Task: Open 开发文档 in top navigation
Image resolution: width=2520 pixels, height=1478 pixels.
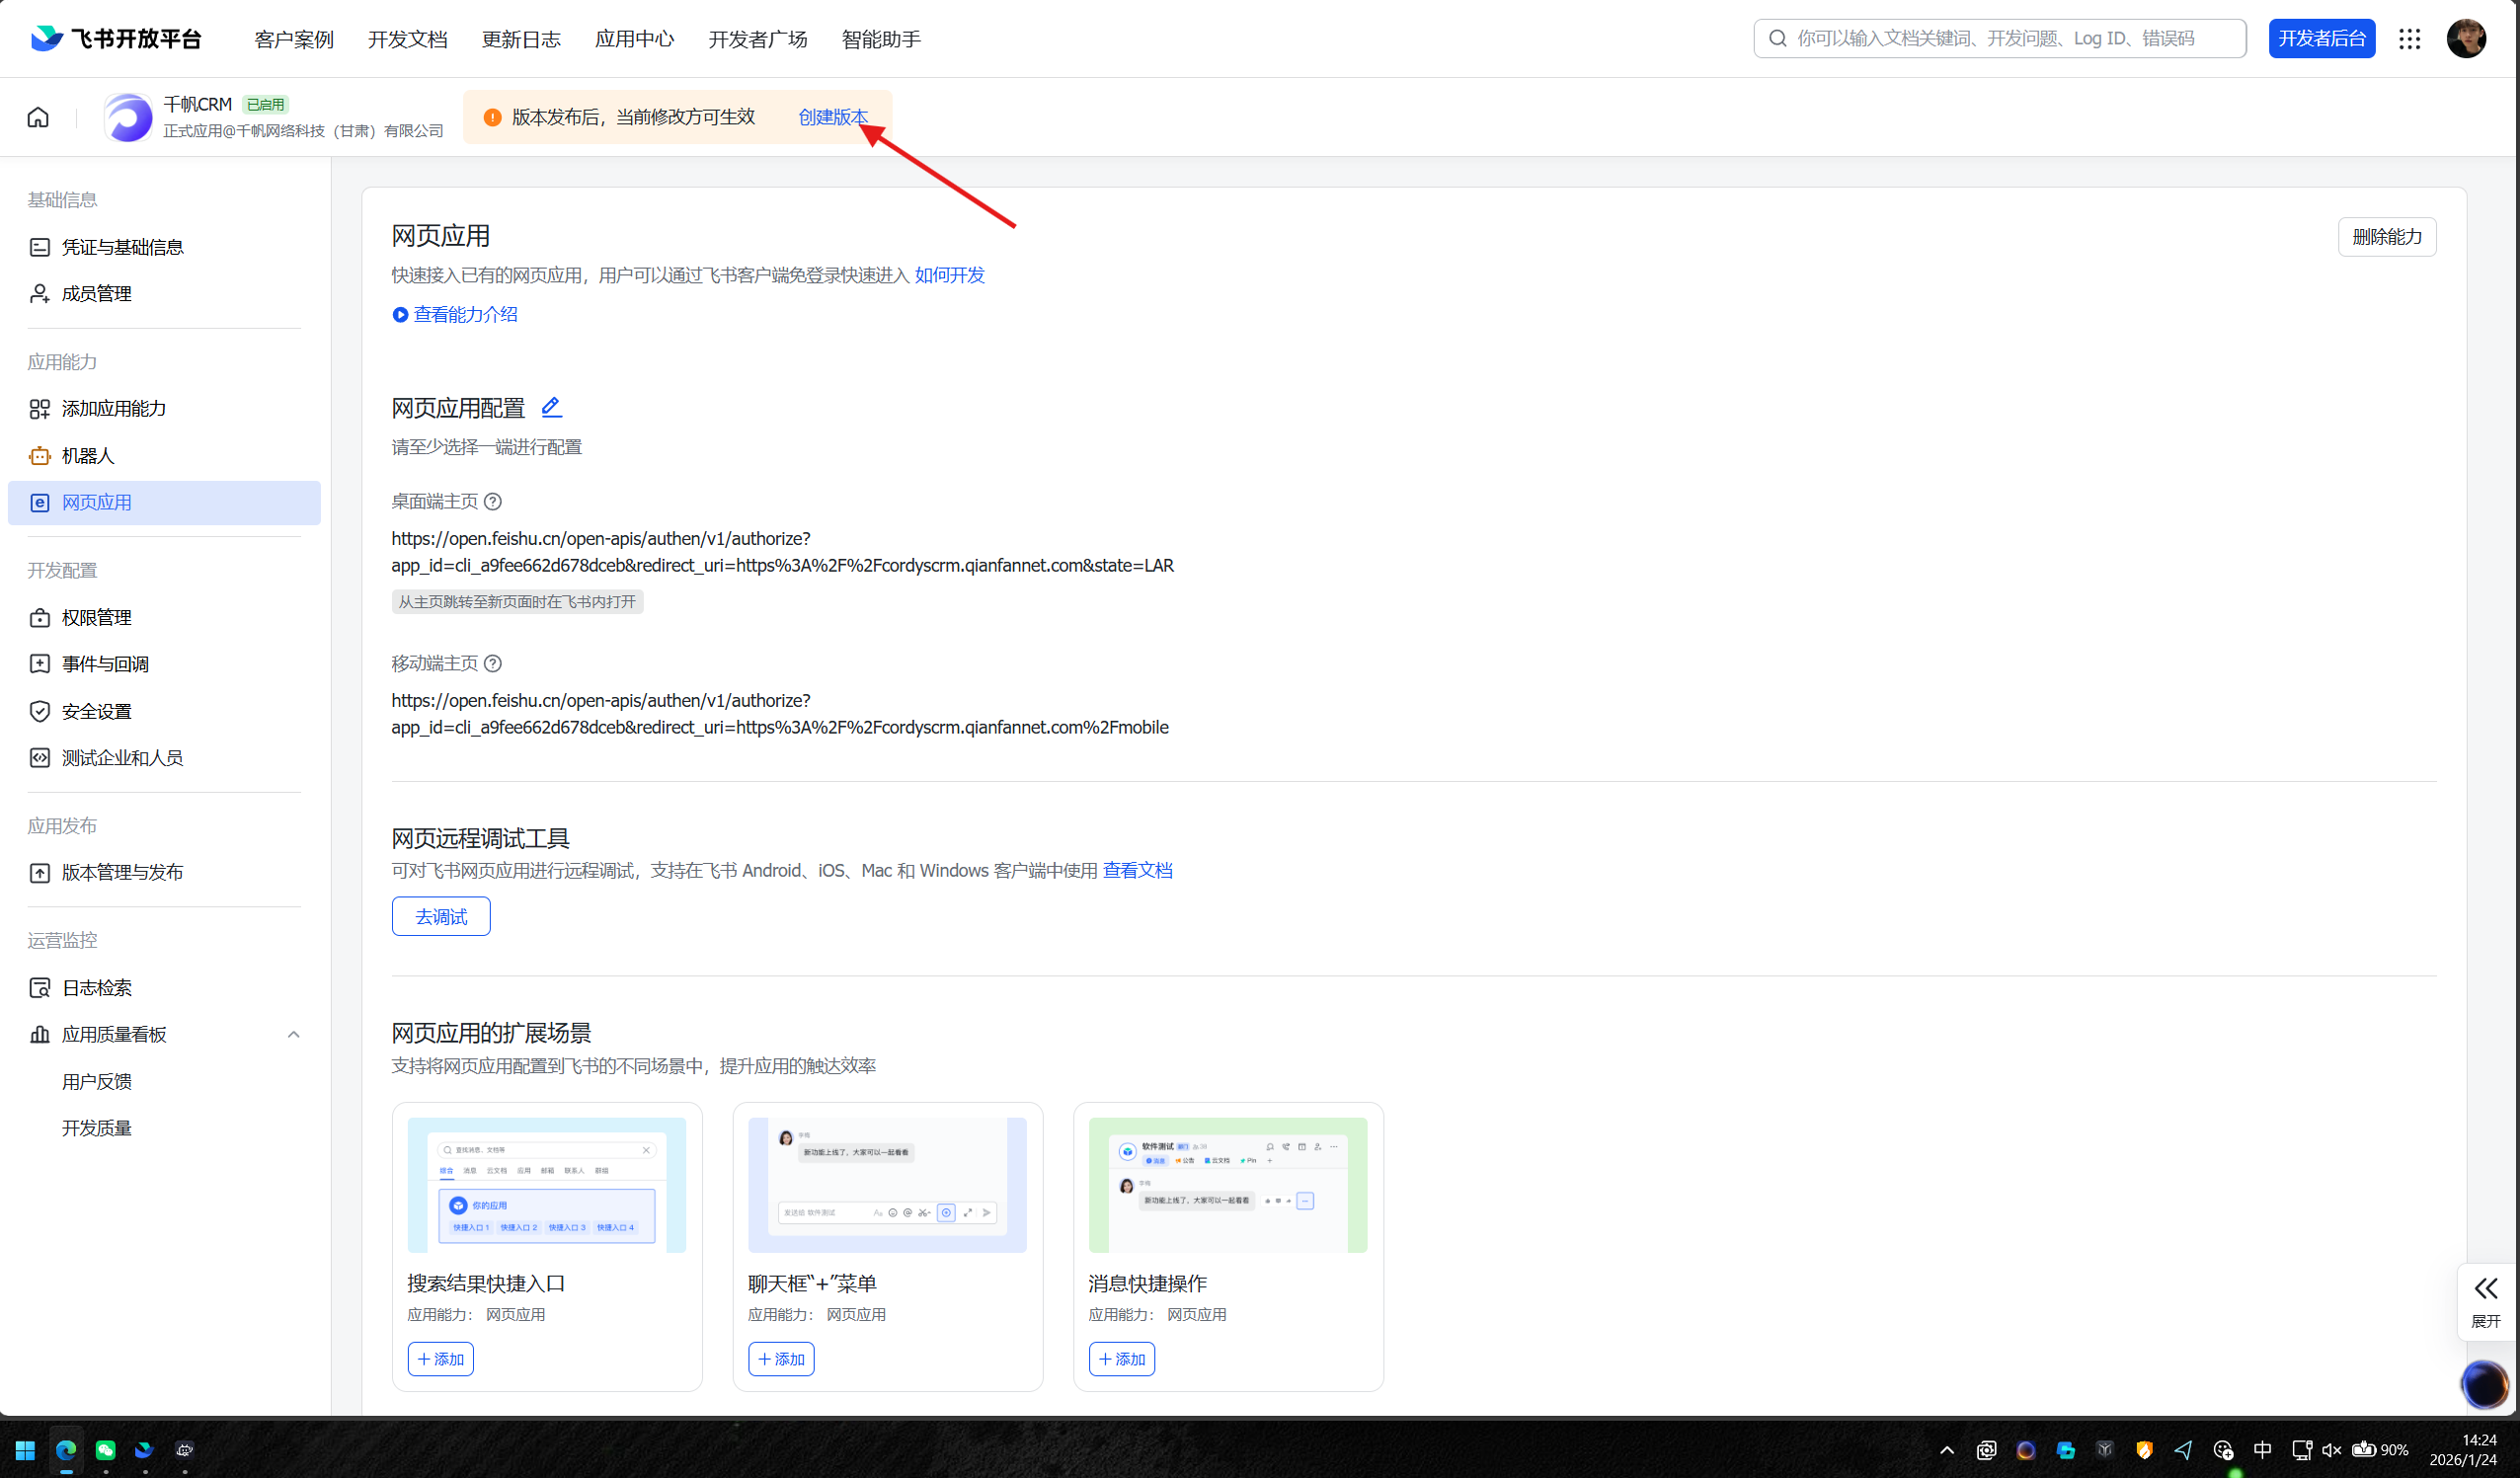Action: (407, 39)
